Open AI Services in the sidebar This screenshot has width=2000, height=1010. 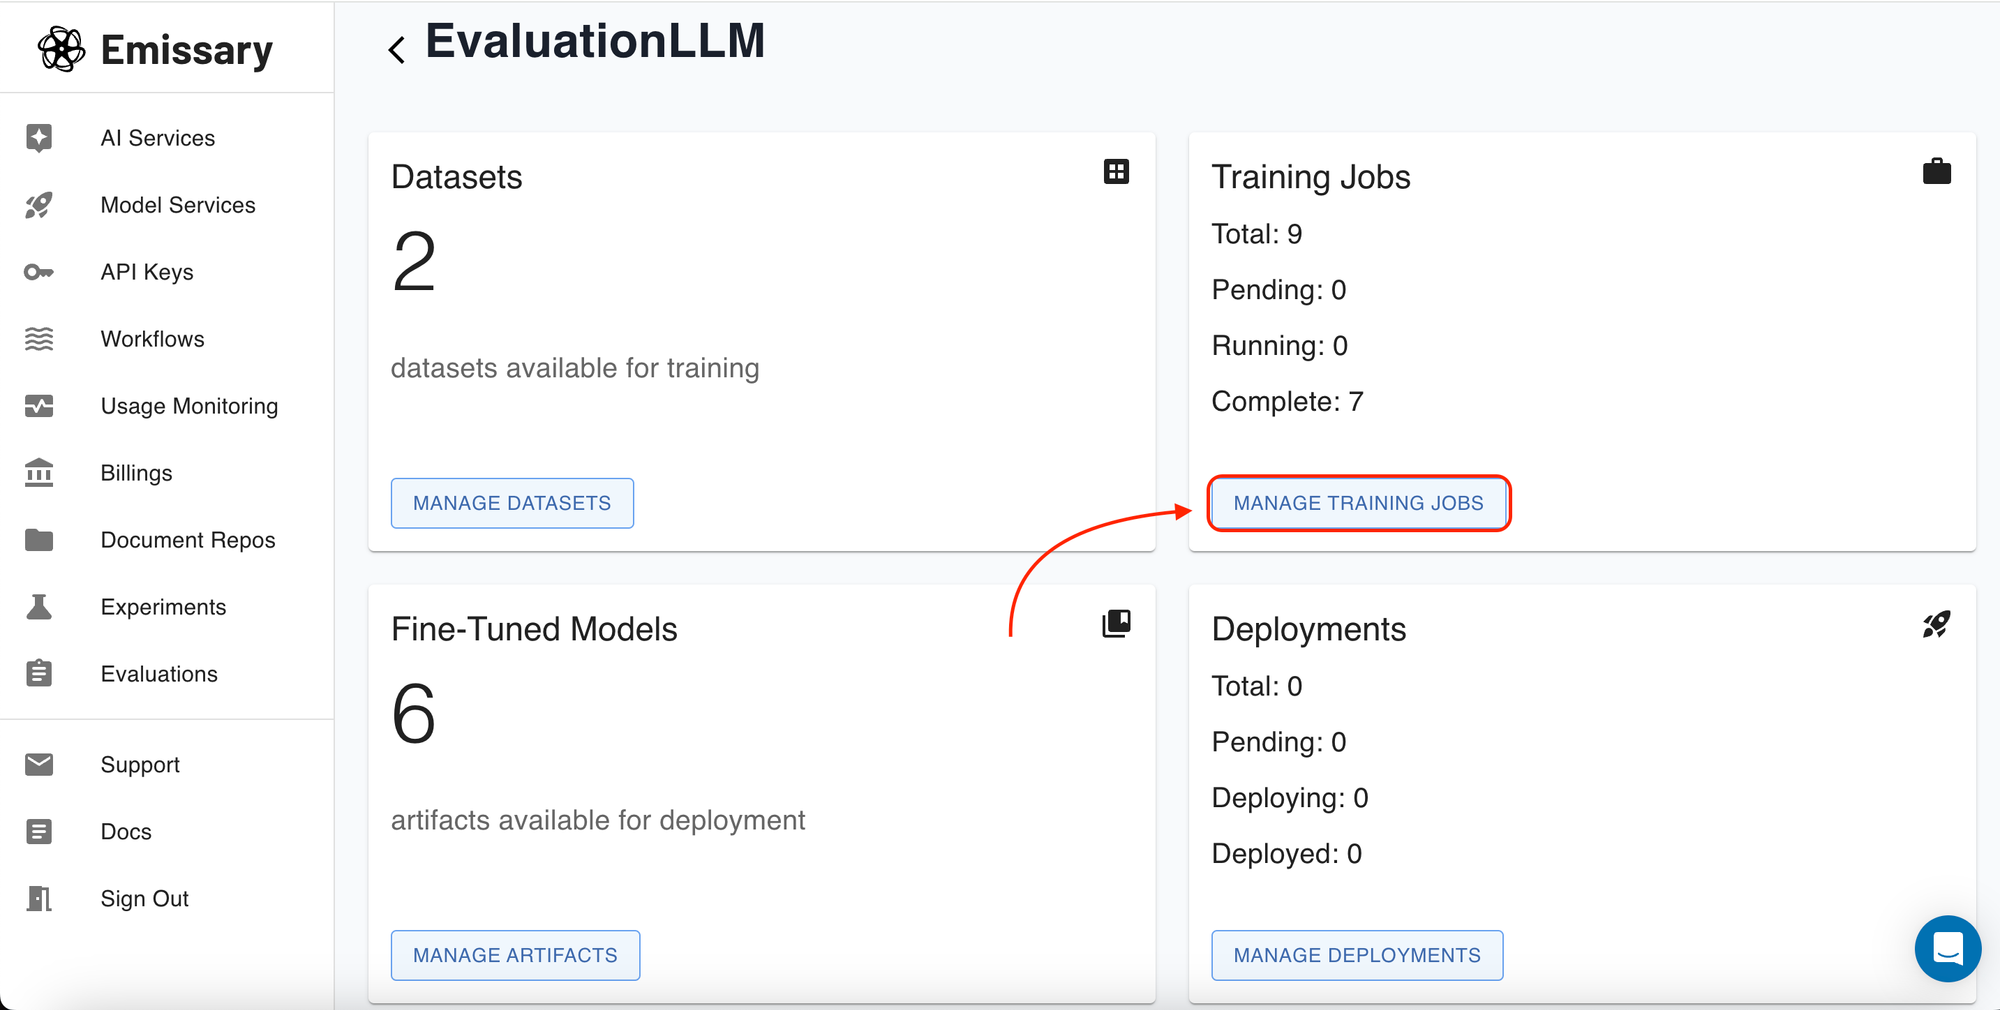coord(158,138)
